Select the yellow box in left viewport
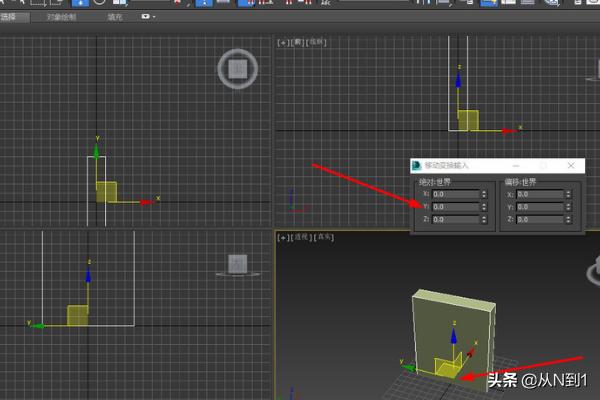The width and height of the screenshot is (600, 400). tap(78, 315)
